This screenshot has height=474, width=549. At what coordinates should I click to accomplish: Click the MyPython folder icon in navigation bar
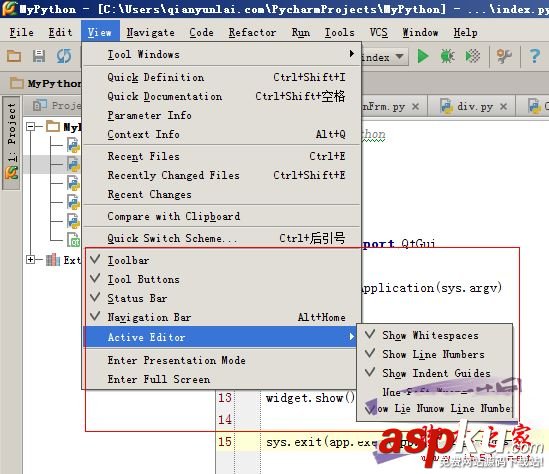[16, 83]
